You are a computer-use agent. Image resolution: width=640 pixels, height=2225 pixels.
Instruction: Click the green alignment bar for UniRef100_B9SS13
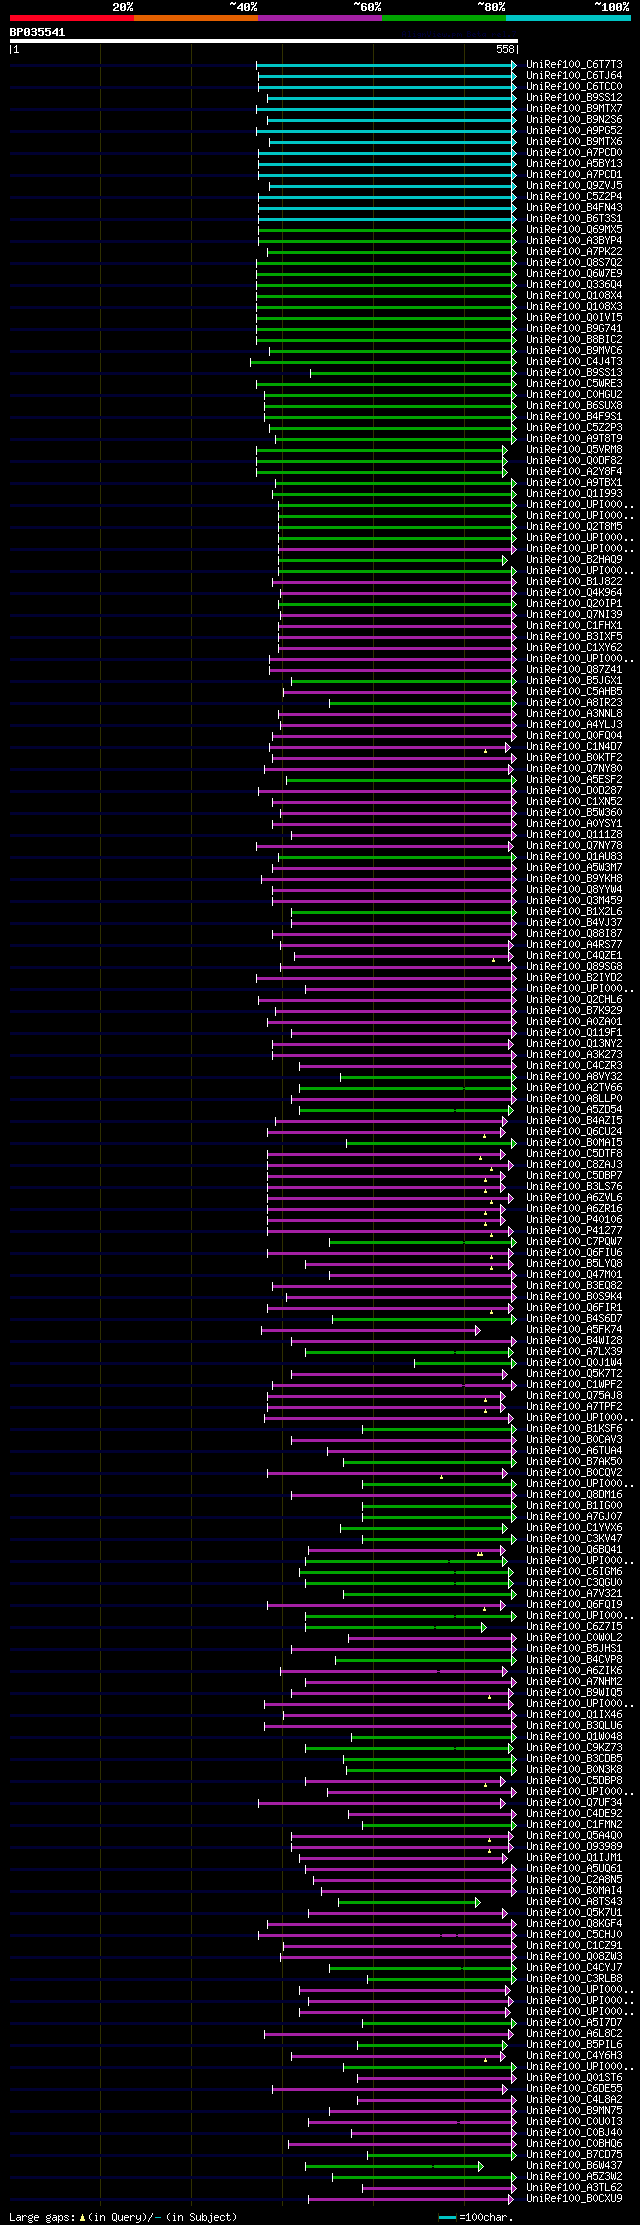[414, 372]
